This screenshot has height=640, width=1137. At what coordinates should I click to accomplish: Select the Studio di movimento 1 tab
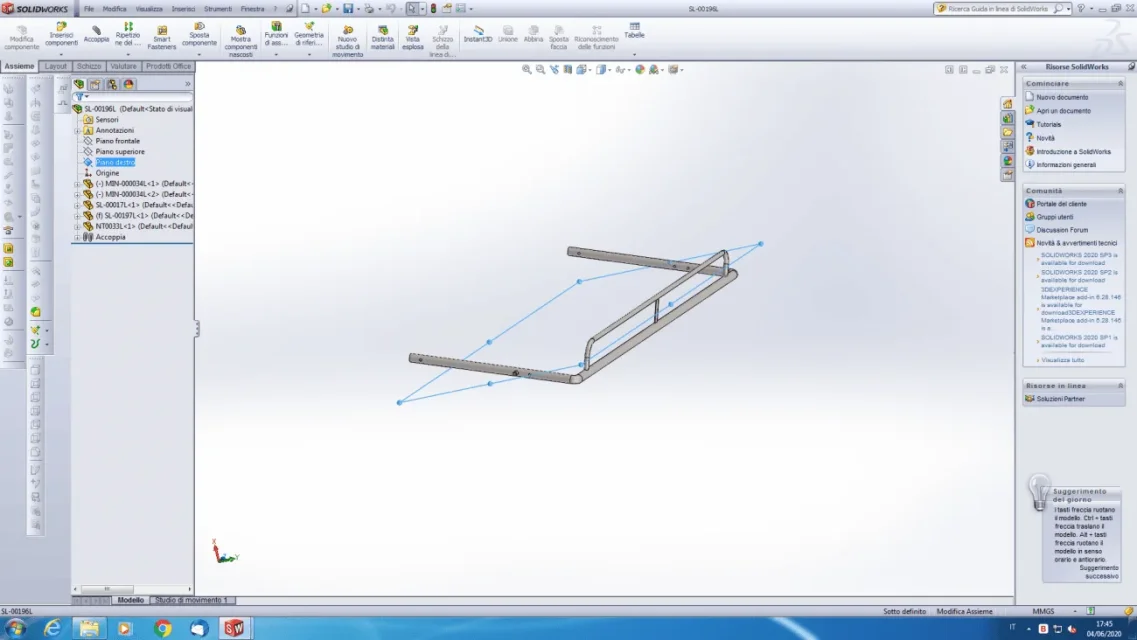tap(191, 600)
